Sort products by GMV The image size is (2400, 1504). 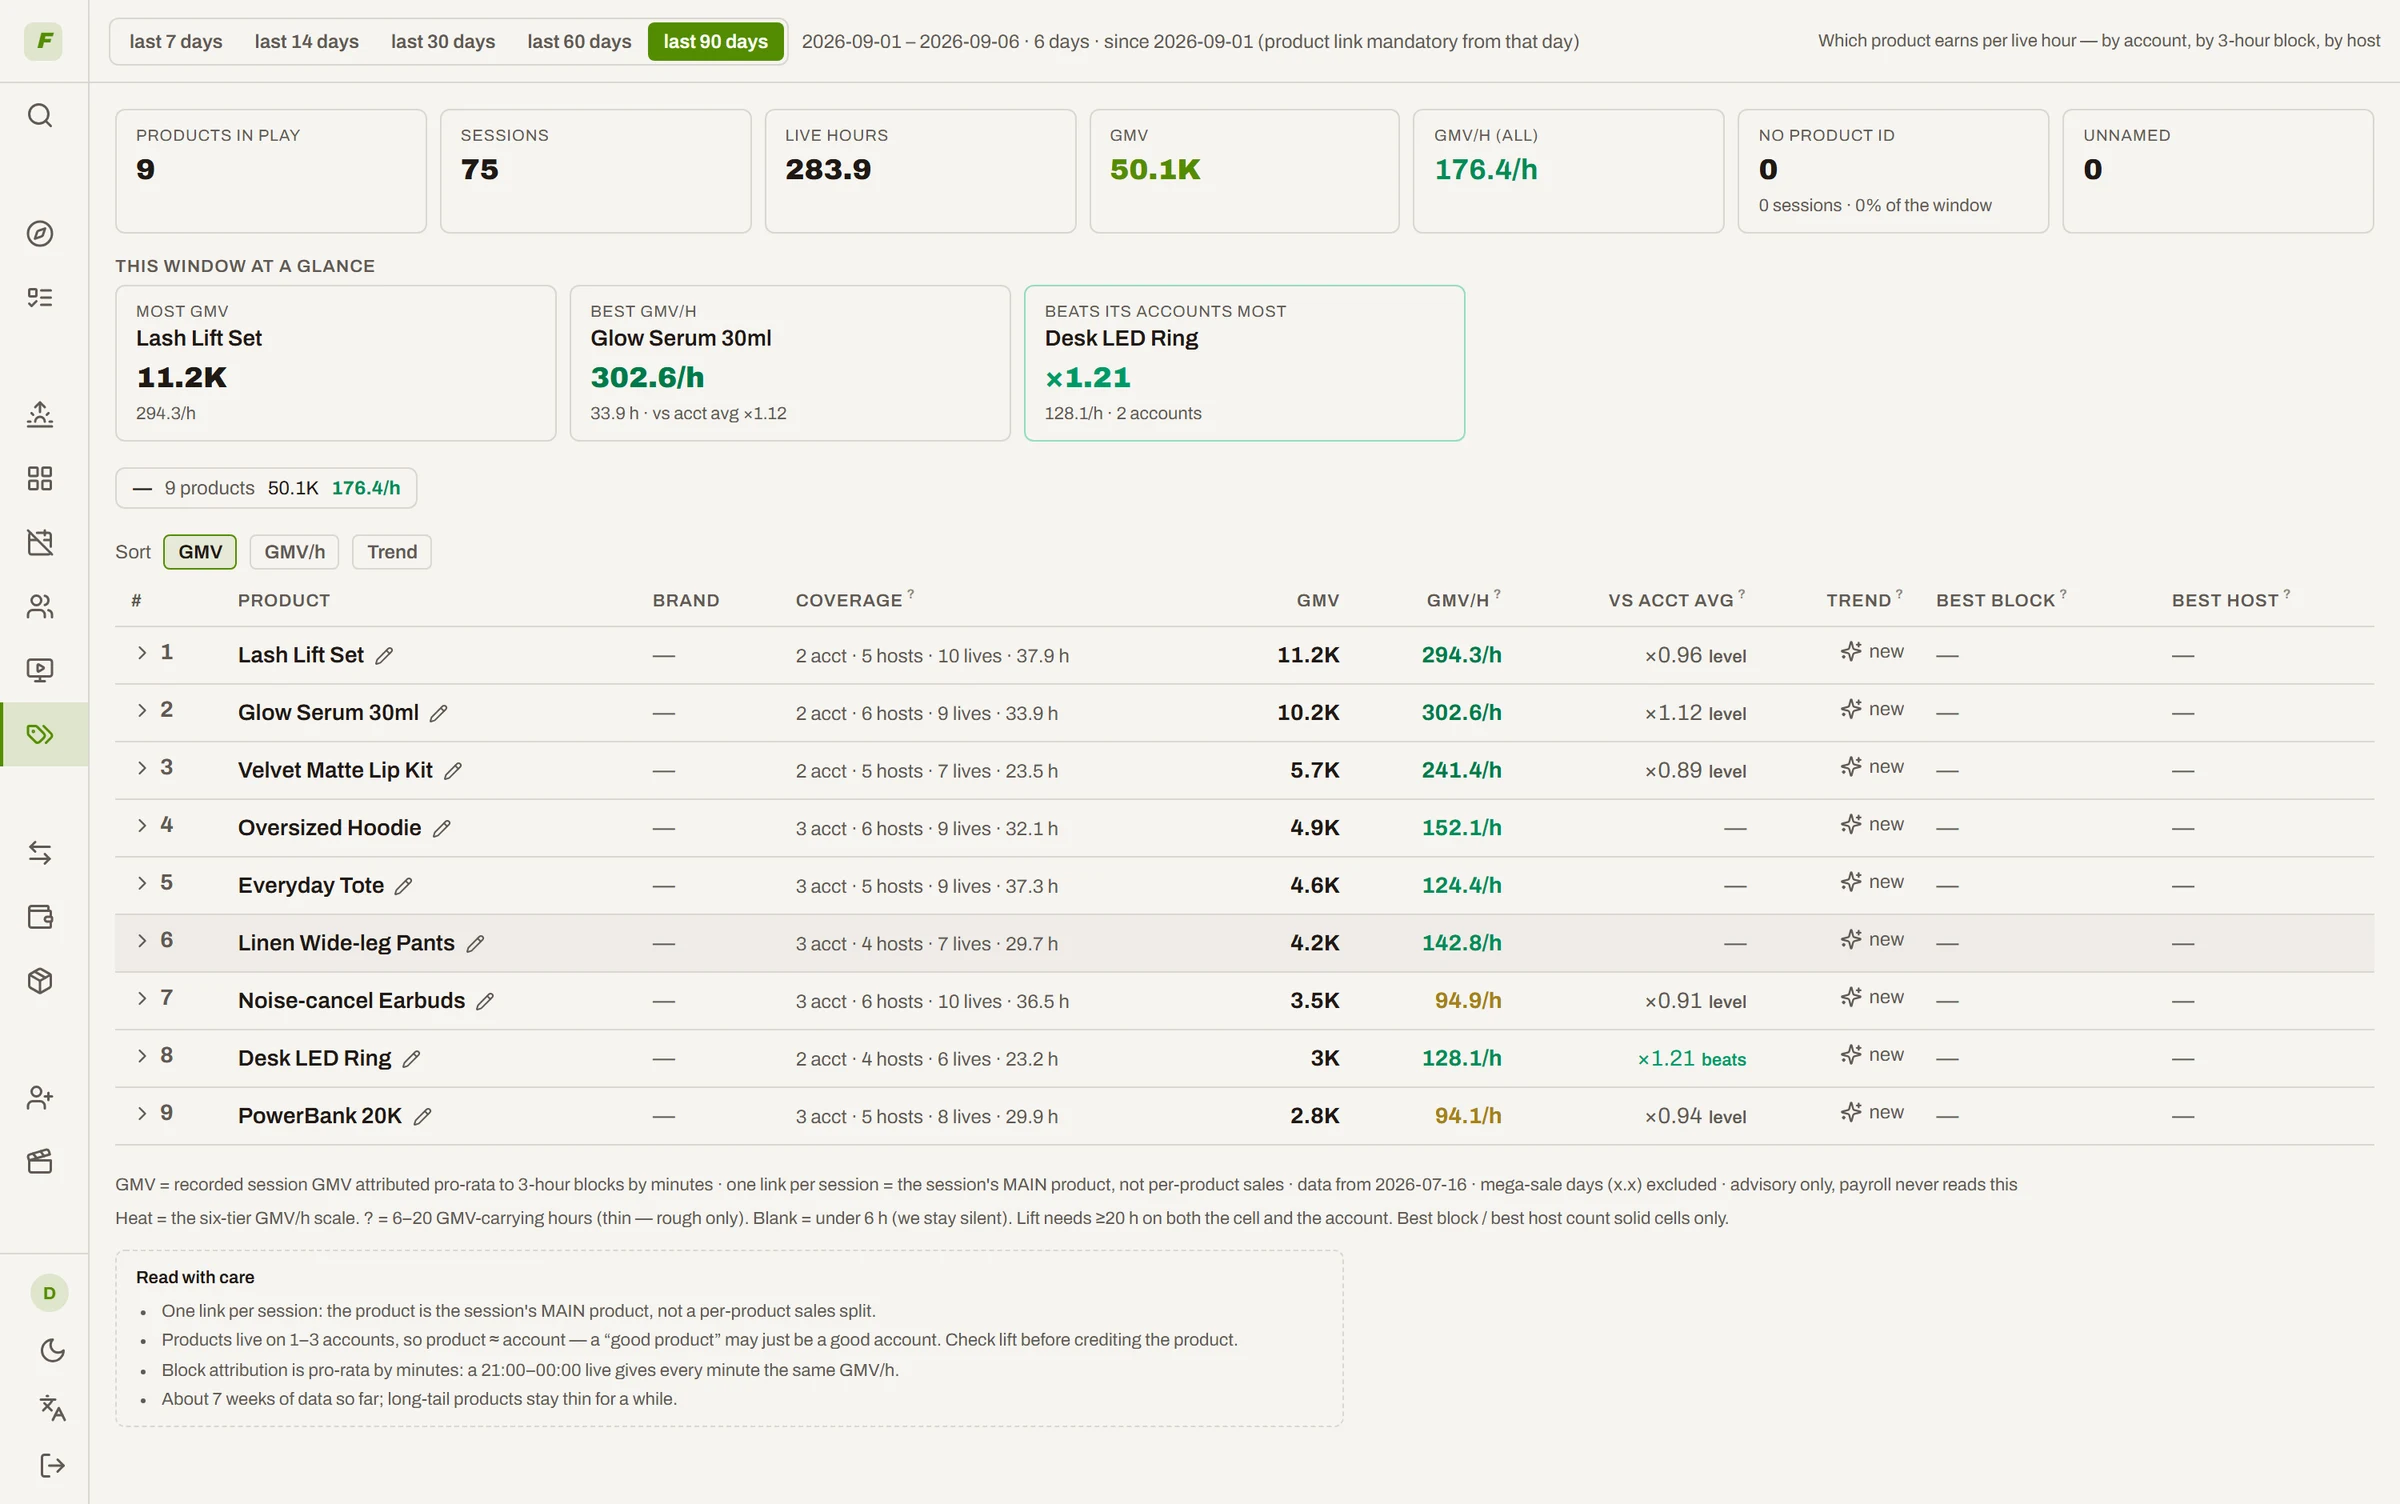tap(200, 552)
